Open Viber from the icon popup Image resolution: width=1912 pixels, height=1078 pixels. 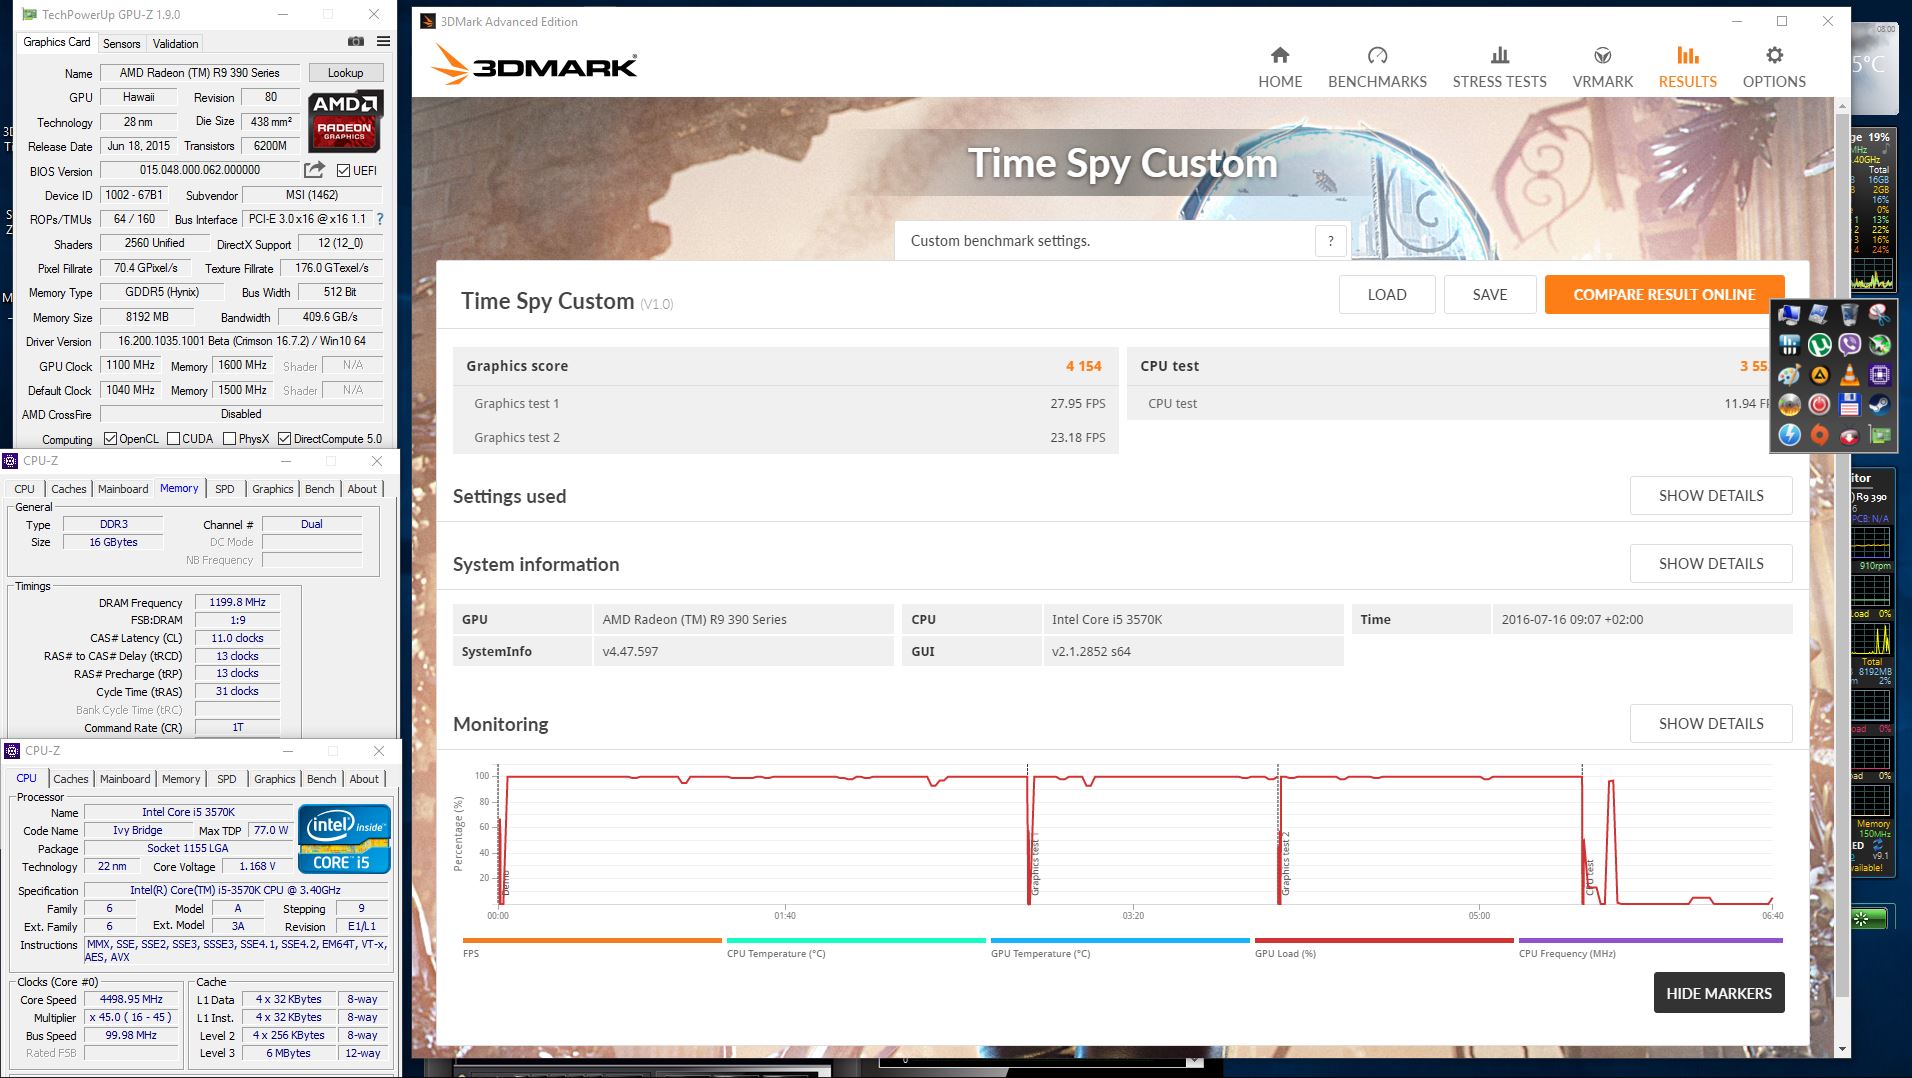(x=1849, y=345)
